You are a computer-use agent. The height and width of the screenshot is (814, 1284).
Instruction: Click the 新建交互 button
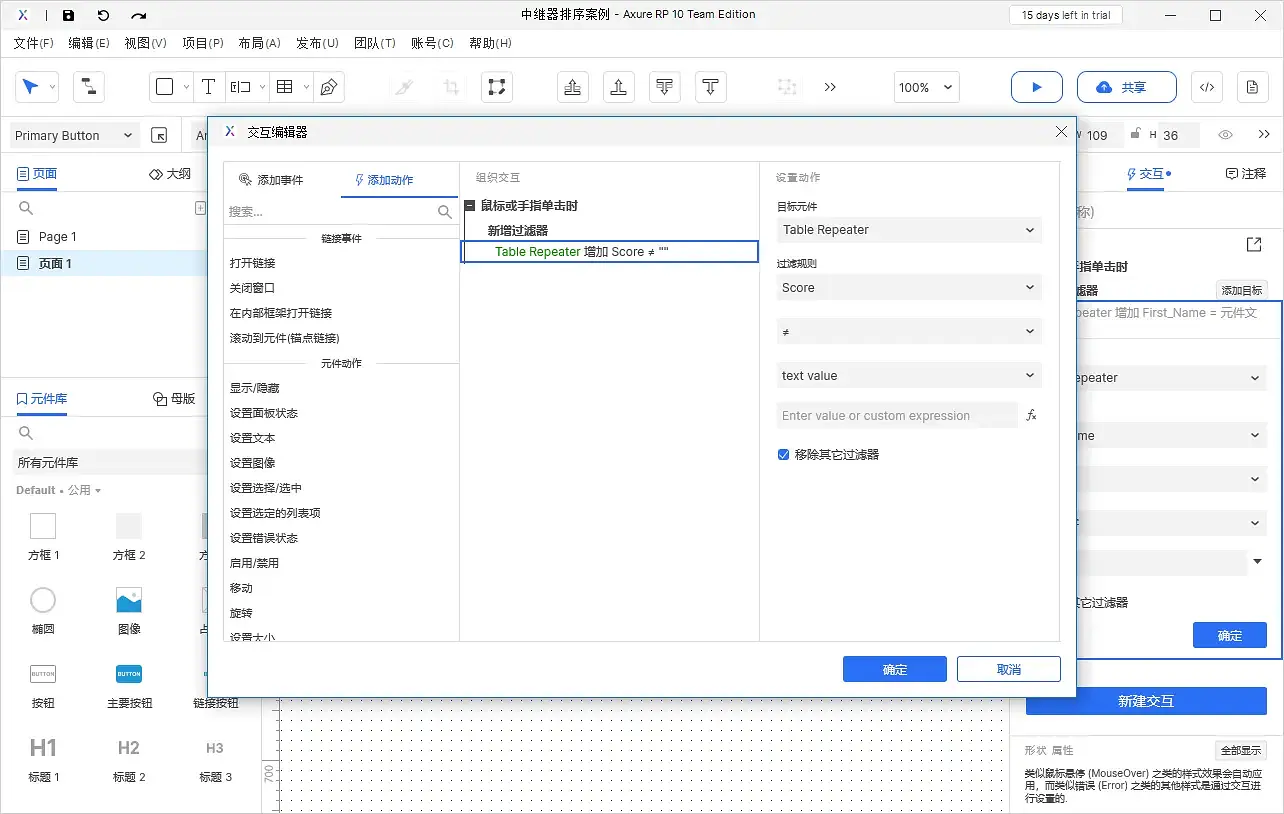point(1146,701)
